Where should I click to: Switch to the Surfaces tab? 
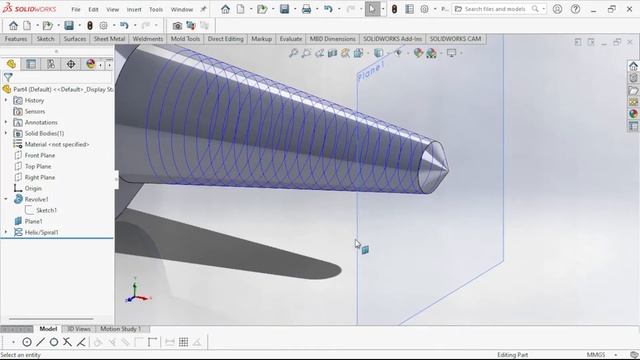point(75,39)
